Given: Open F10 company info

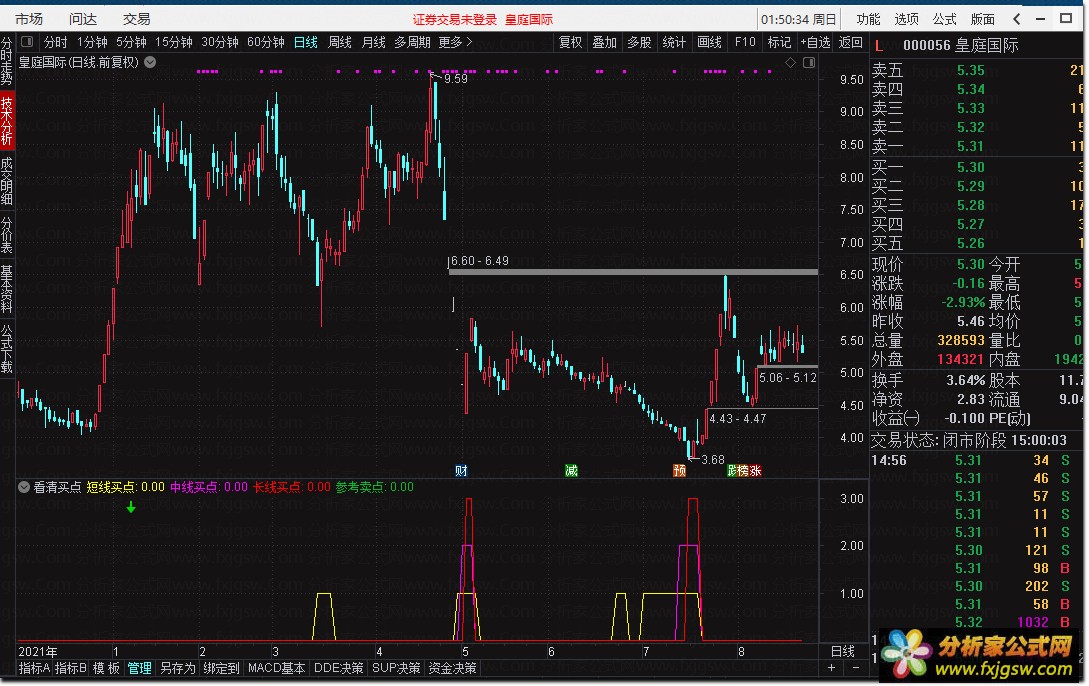Looking at the screenshot, I should coord(745,42).
